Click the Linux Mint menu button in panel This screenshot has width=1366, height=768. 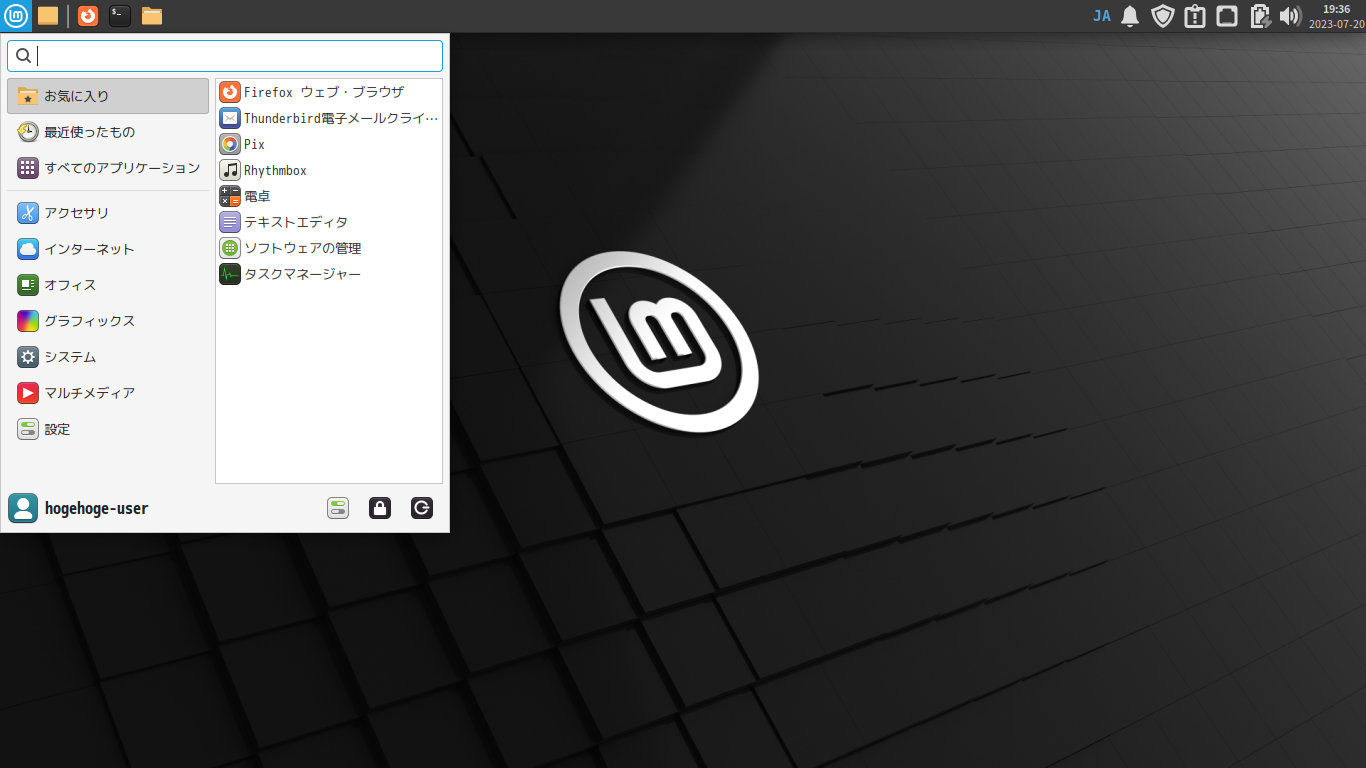pos(16,15)
